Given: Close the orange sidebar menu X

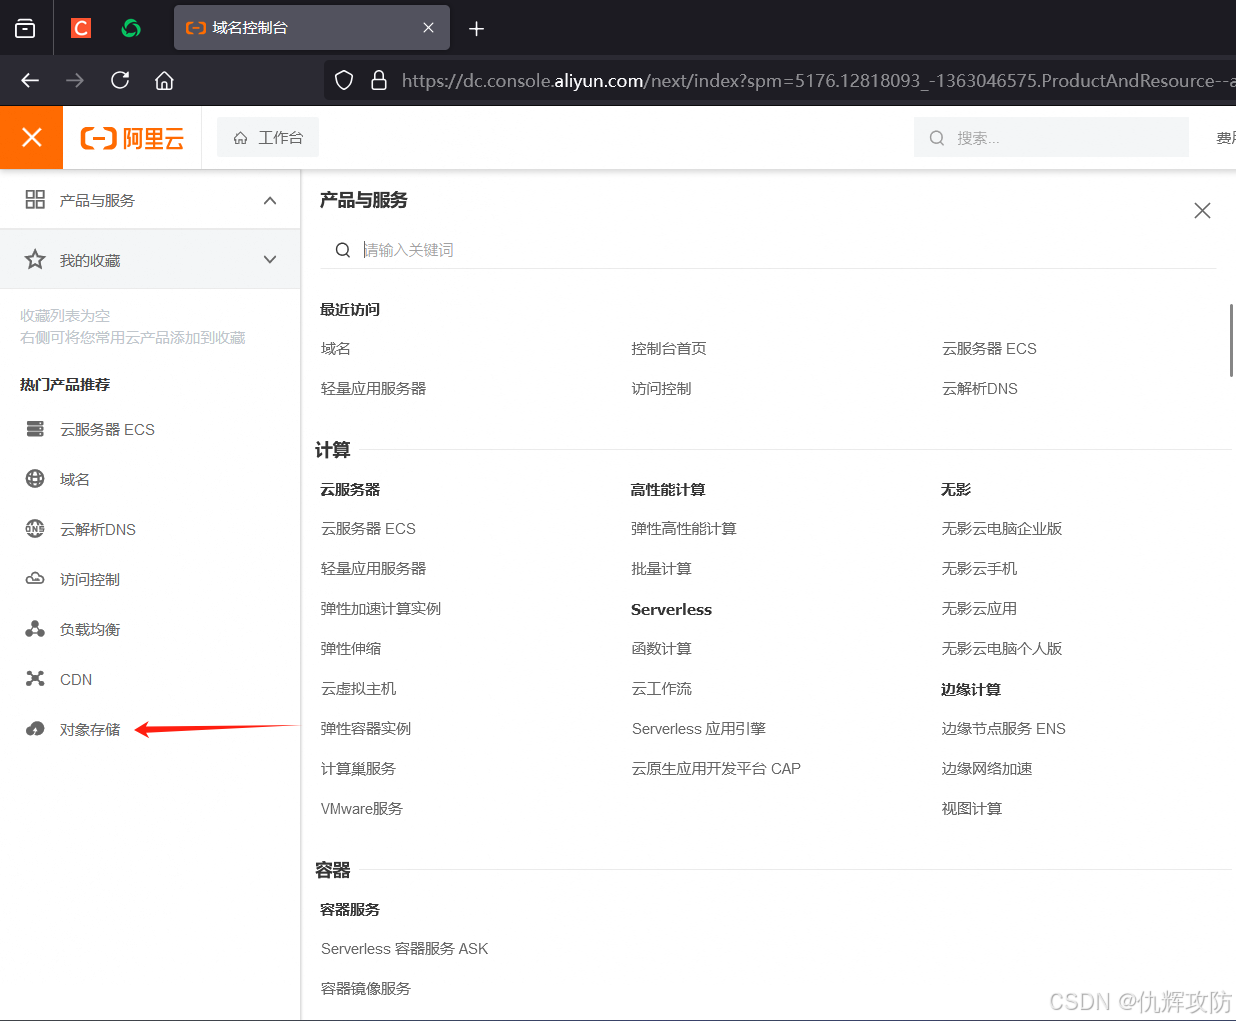Looking at the screenshot, I should [32, 137].
